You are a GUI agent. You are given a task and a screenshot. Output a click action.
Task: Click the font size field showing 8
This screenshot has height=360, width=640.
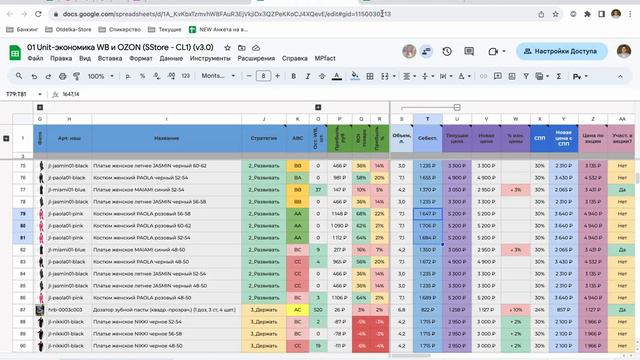point(263,76)
